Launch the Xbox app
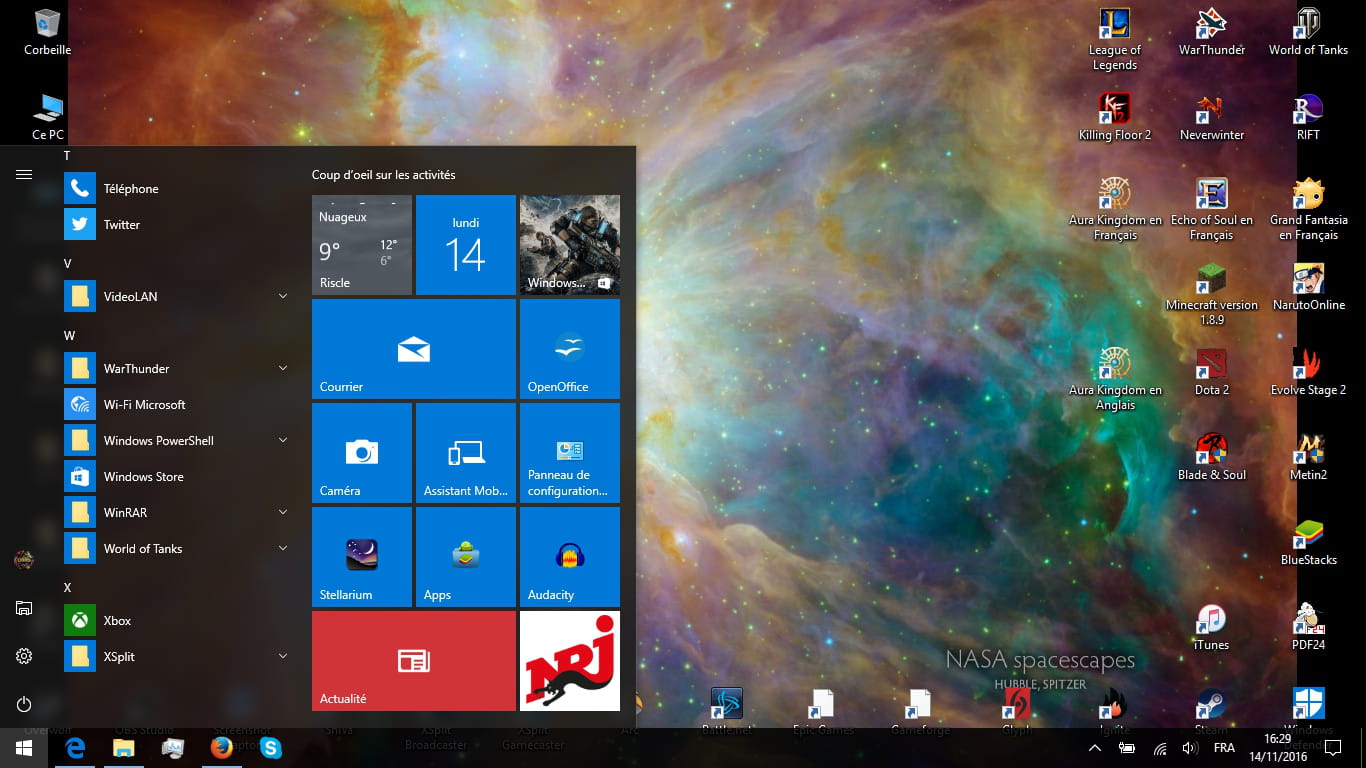 (x=178, y=620)
